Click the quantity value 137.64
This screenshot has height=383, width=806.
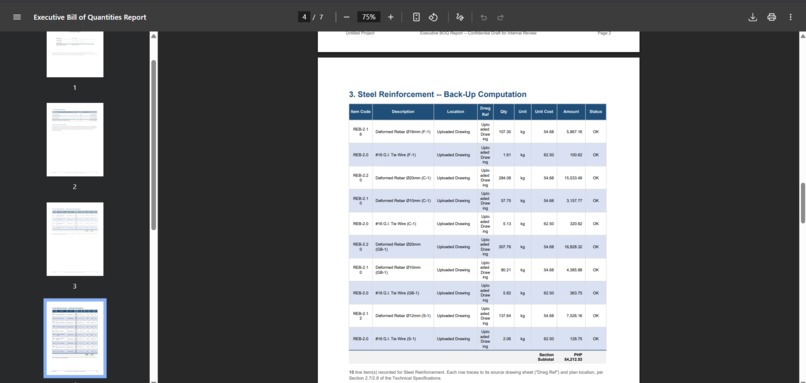505,316
